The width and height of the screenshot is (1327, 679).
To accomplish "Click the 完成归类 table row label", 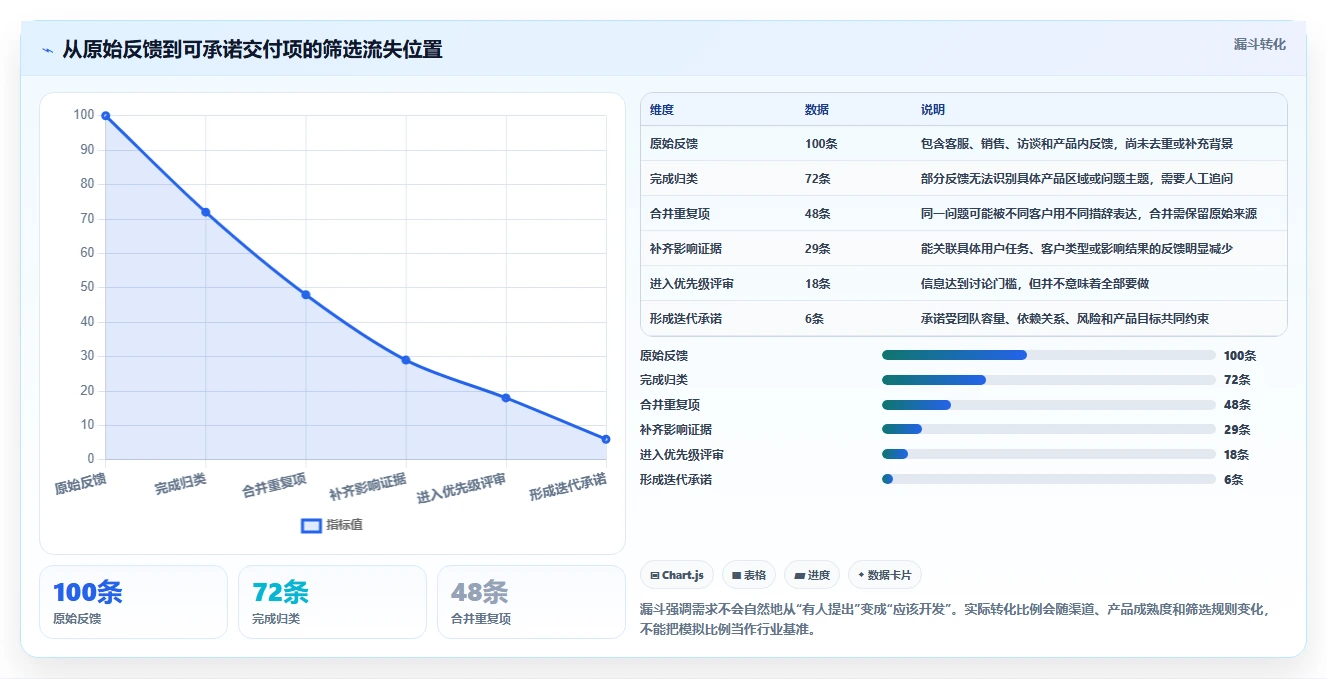I will pyautogui.click(x=674, y=179).
